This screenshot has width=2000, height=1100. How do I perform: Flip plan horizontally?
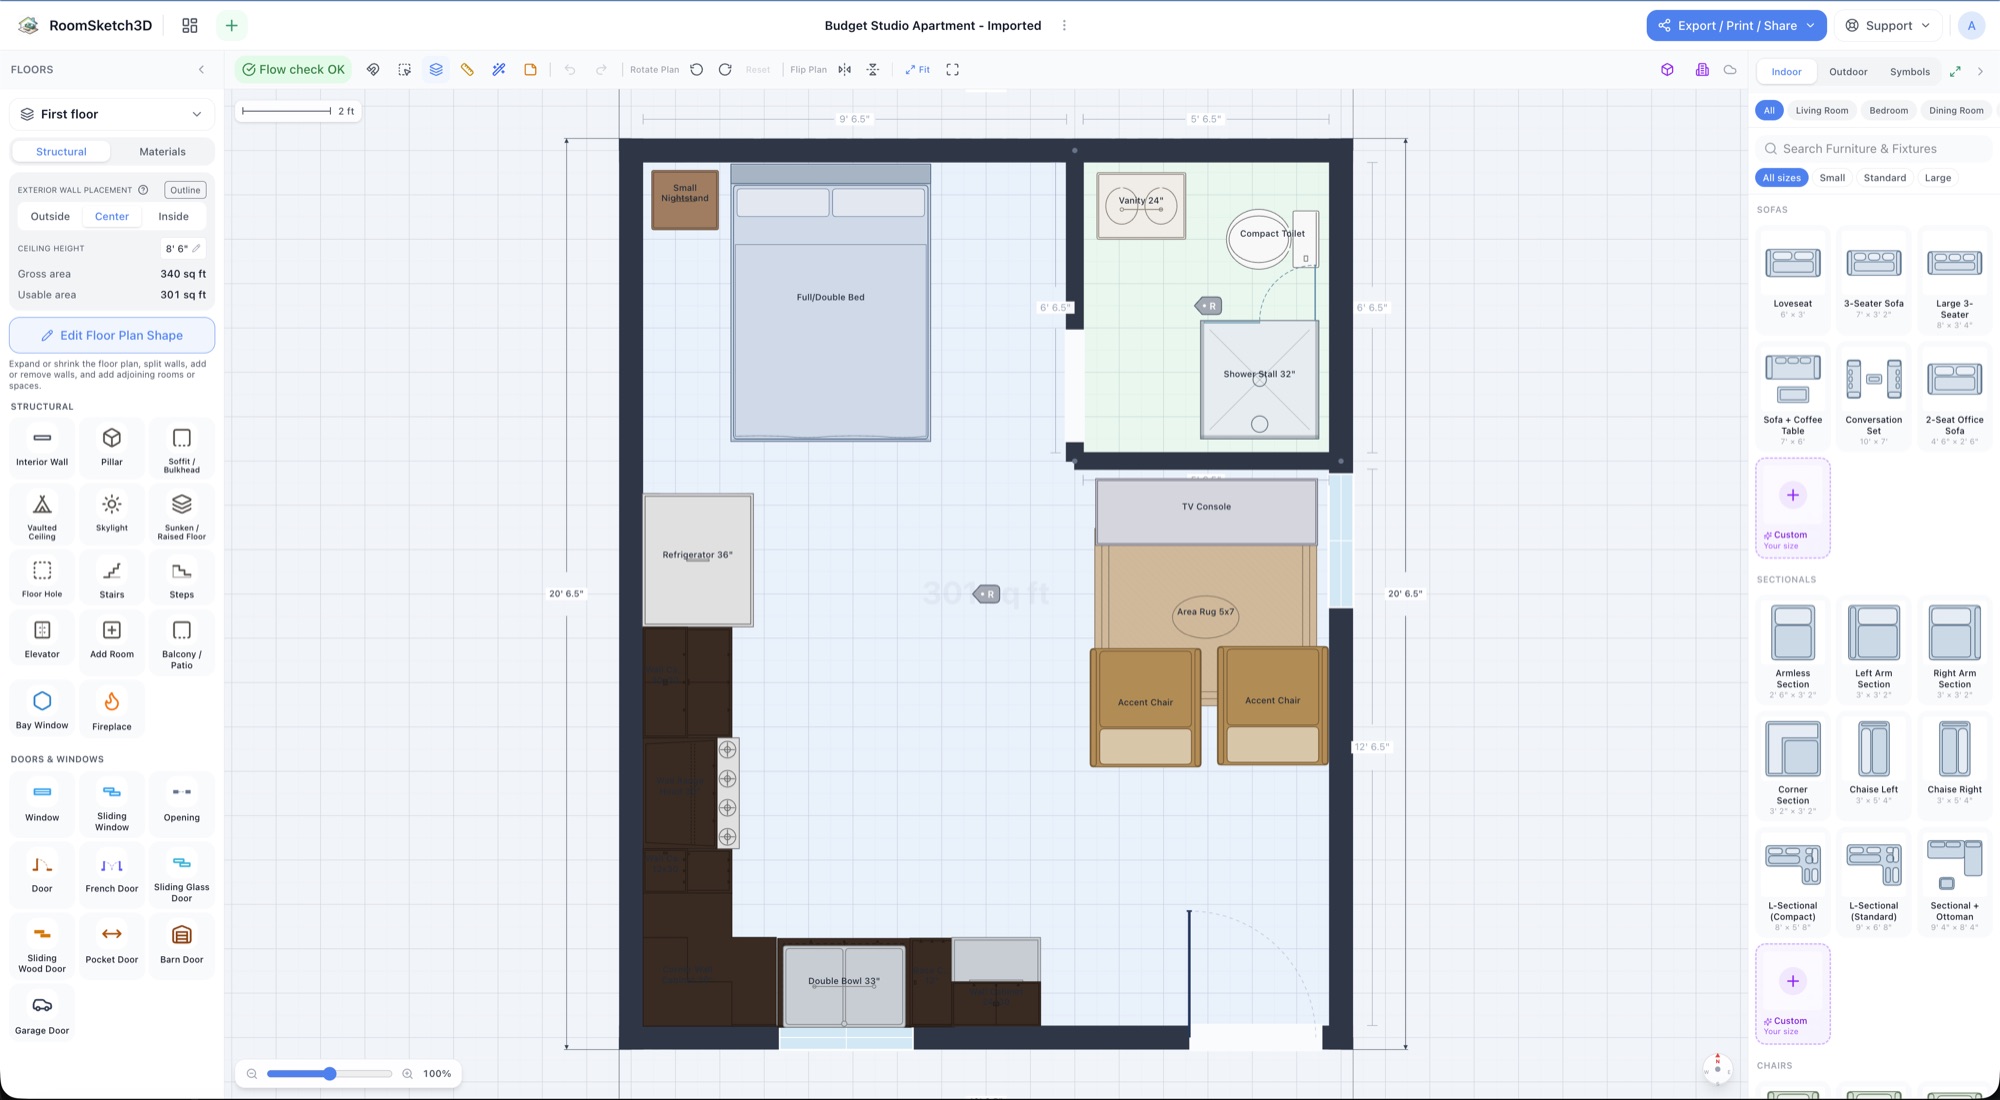point(845,70)
